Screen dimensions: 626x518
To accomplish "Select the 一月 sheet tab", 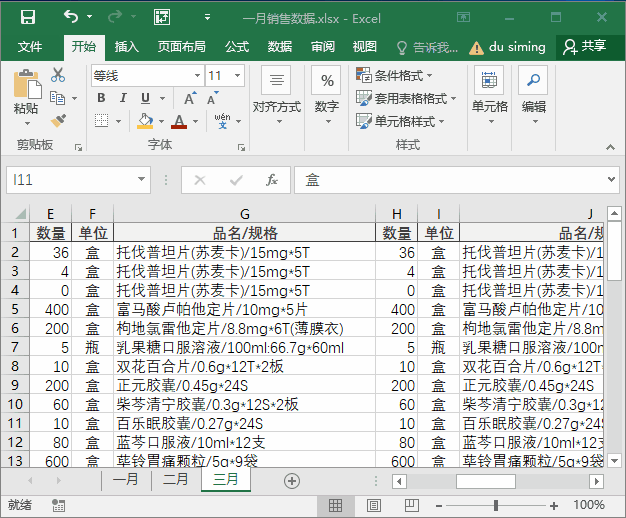I will tap(126, 479).
